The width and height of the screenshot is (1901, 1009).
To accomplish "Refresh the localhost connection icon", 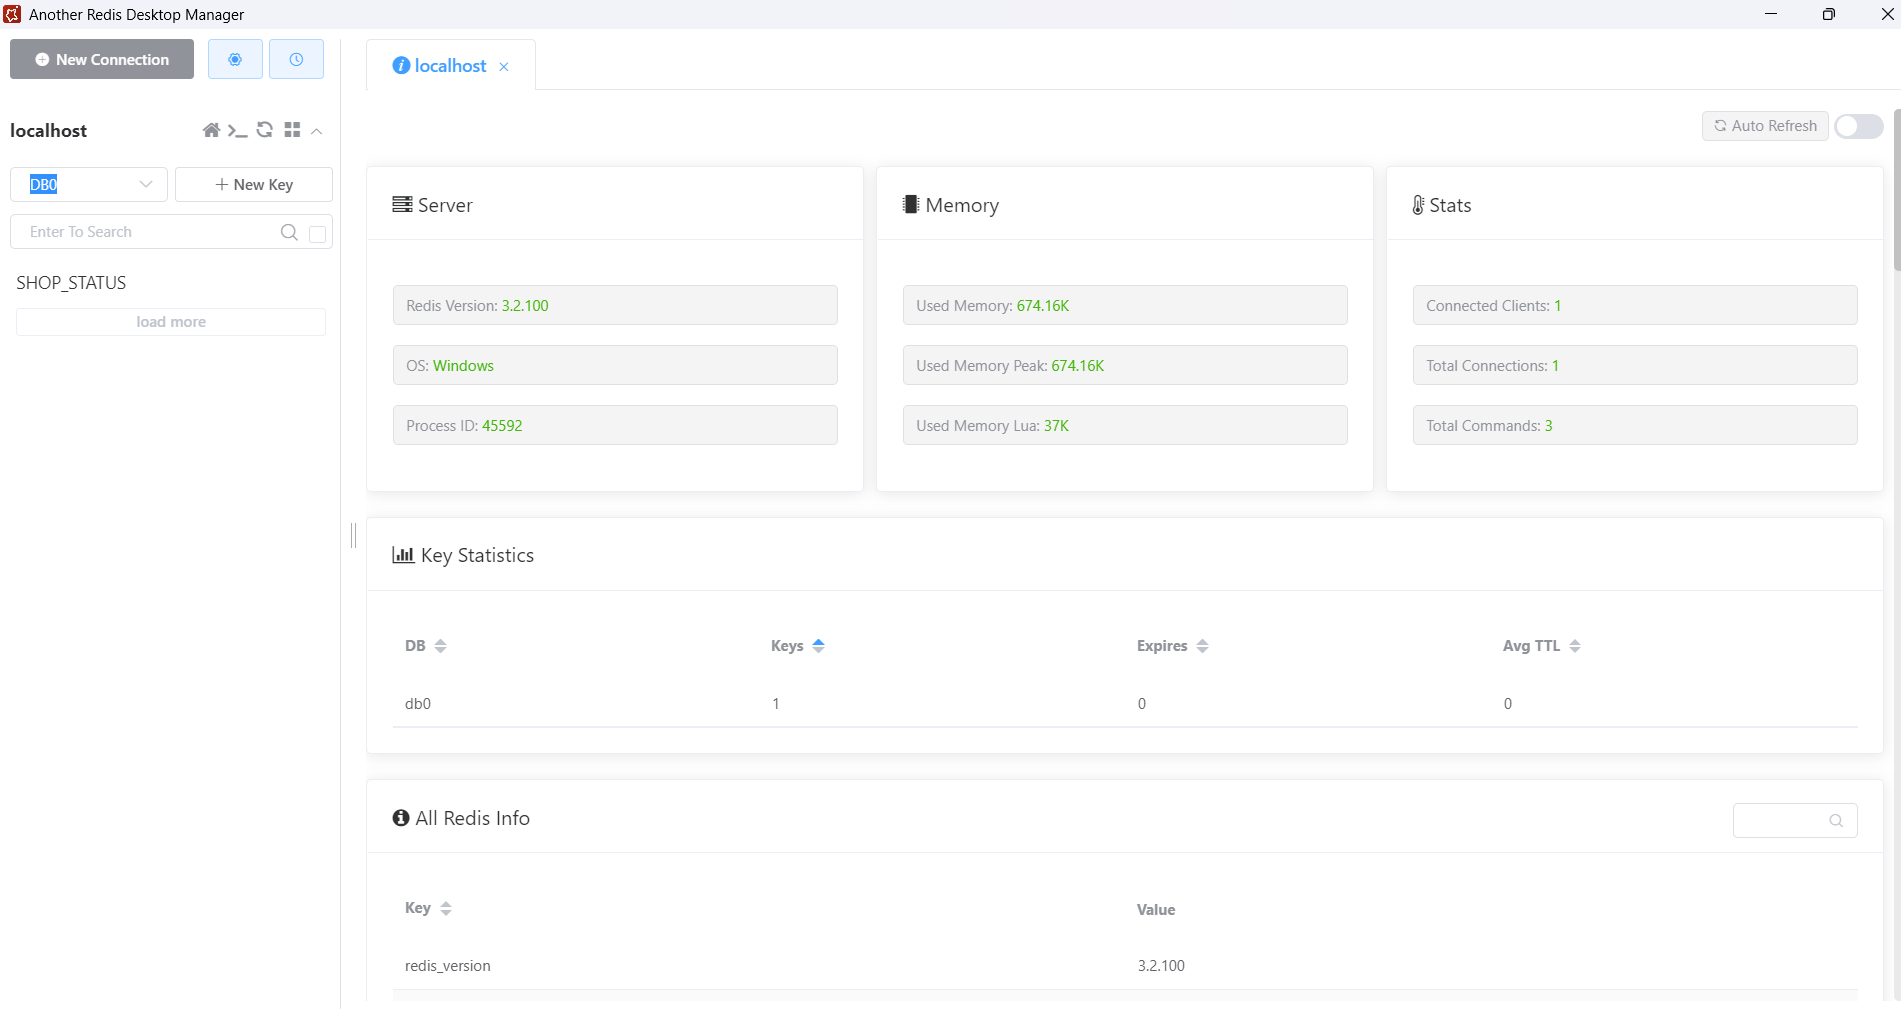I will click(265, 130).
